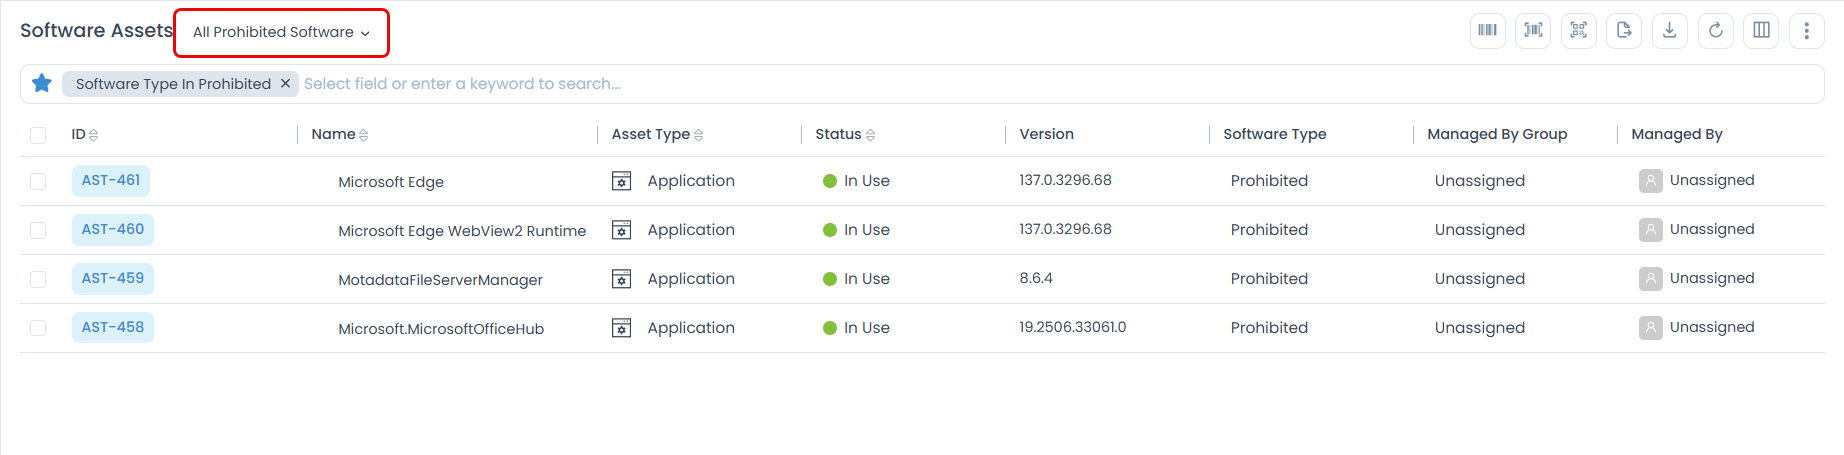The height and width of the screenshot is (455, 1844).
Task: Click the QR code scan icon
Action: tap(1579, 31)
